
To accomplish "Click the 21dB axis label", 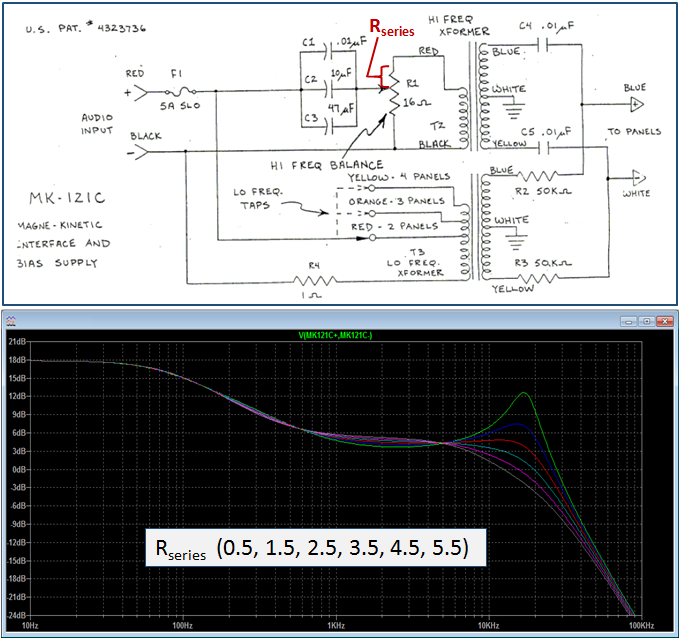I will 17,341.
